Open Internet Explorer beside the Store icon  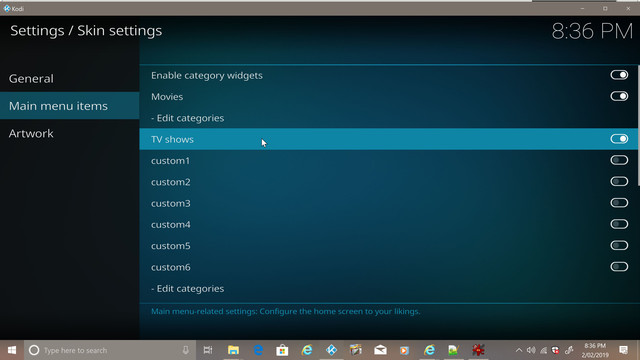point(307,350)
